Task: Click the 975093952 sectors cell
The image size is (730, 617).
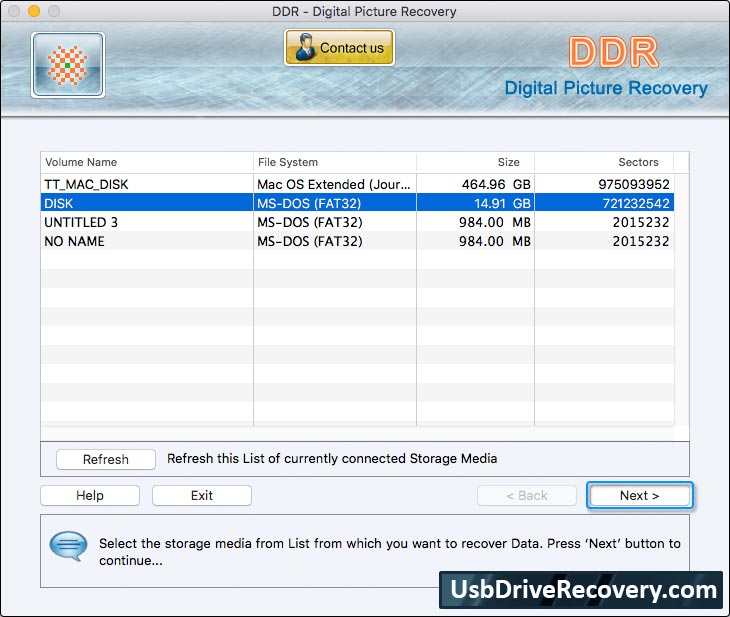Action: point(604,184)
